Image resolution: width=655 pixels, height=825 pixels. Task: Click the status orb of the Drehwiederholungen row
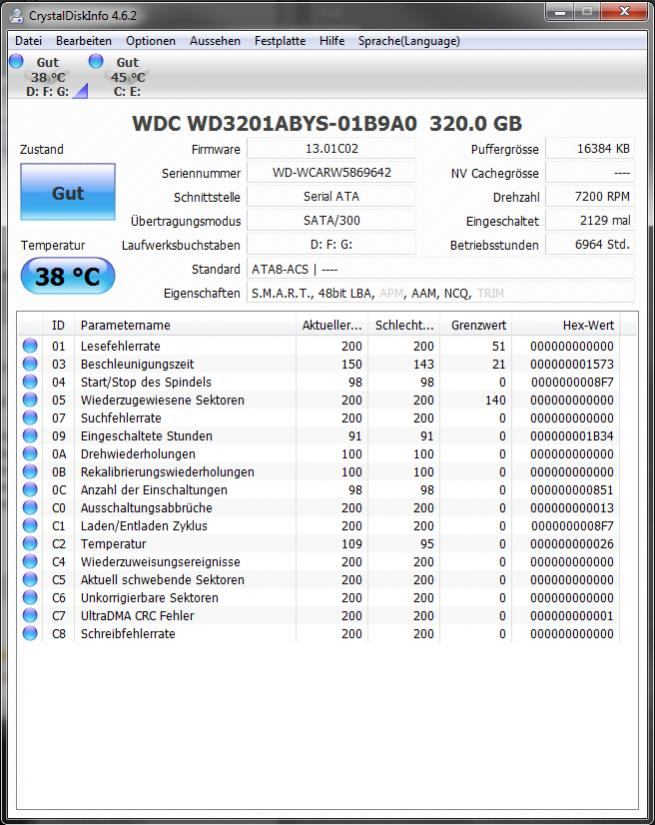(x=30, y=454)
